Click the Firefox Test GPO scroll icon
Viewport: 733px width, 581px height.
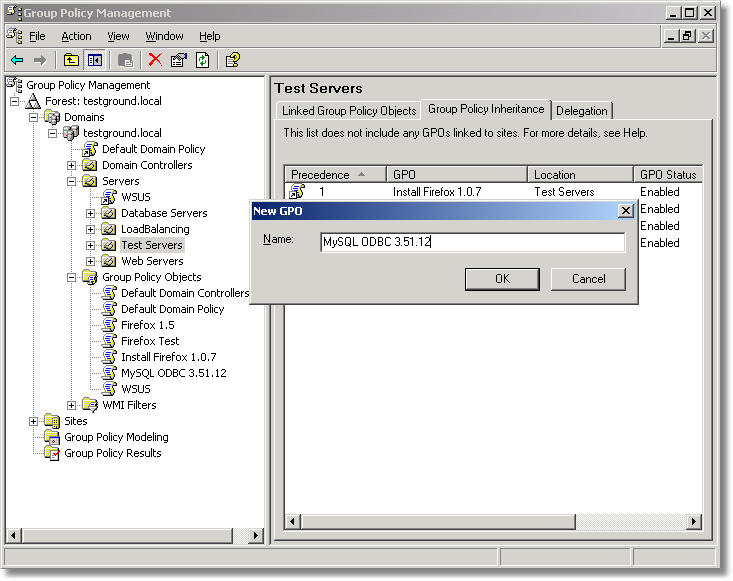pyautogui.click(x=109, y=341)
